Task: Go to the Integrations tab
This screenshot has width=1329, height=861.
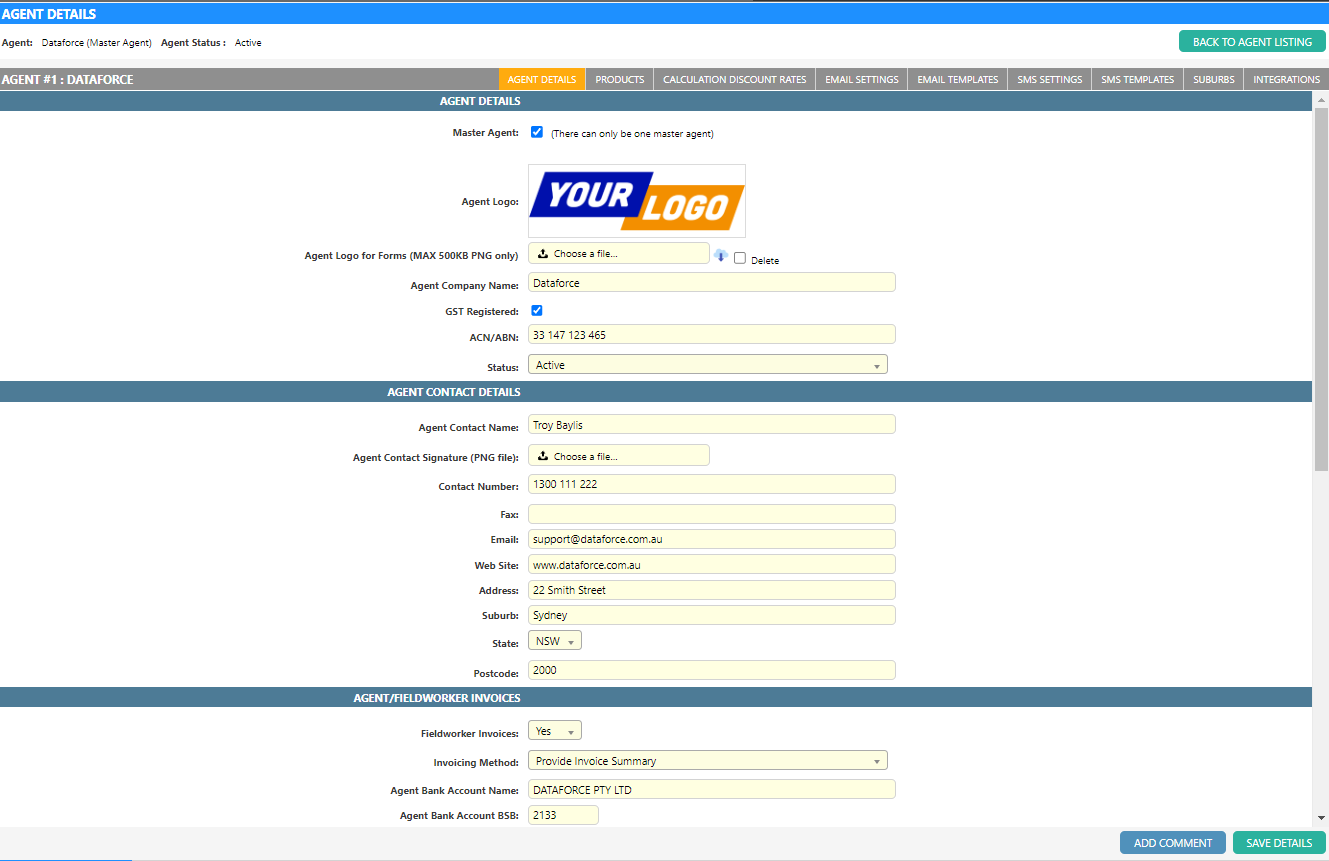Action: pos(1286,79)
